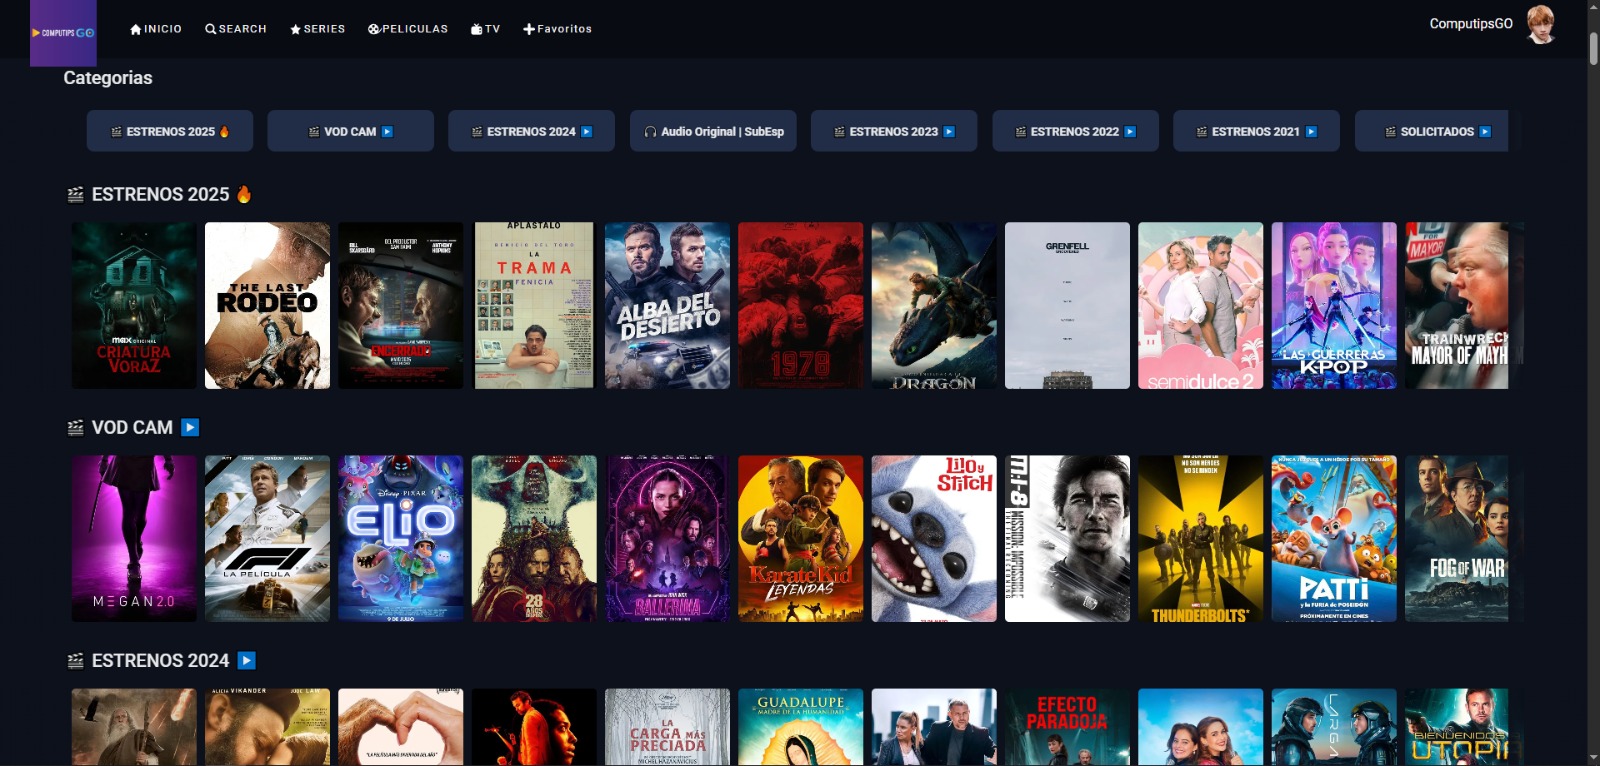Click the user profile avatar
Image resolution: width=1600 pixels, height=766 pixels.
(1541, 24)
